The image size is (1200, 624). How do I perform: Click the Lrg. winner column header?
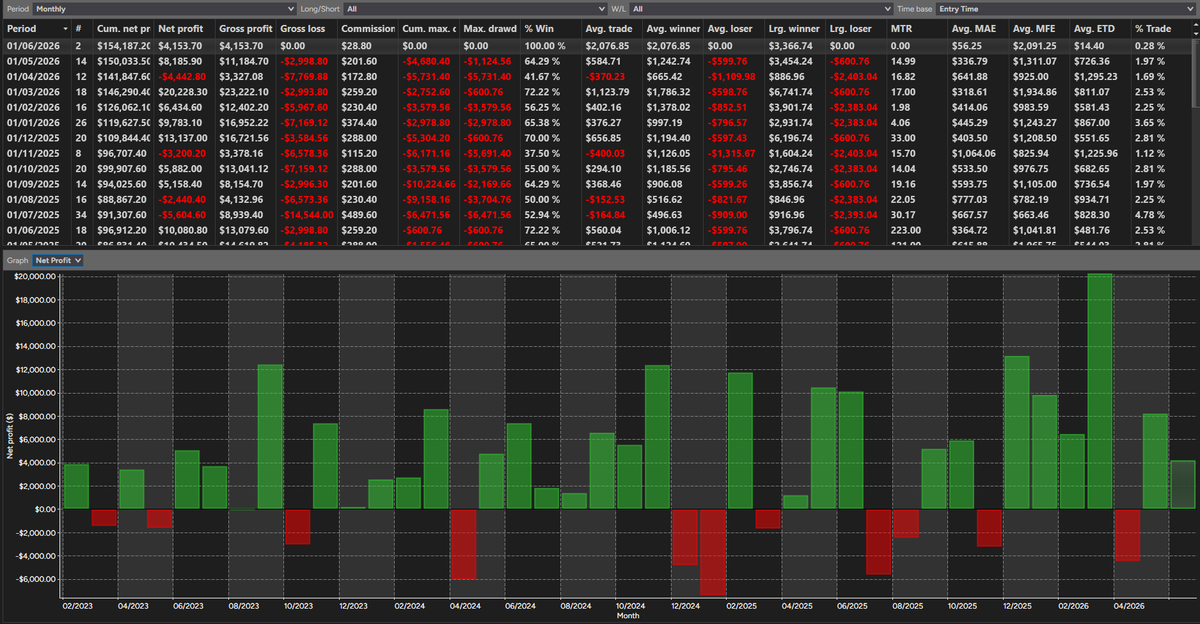pyautogui.click(x=794, y=29)
